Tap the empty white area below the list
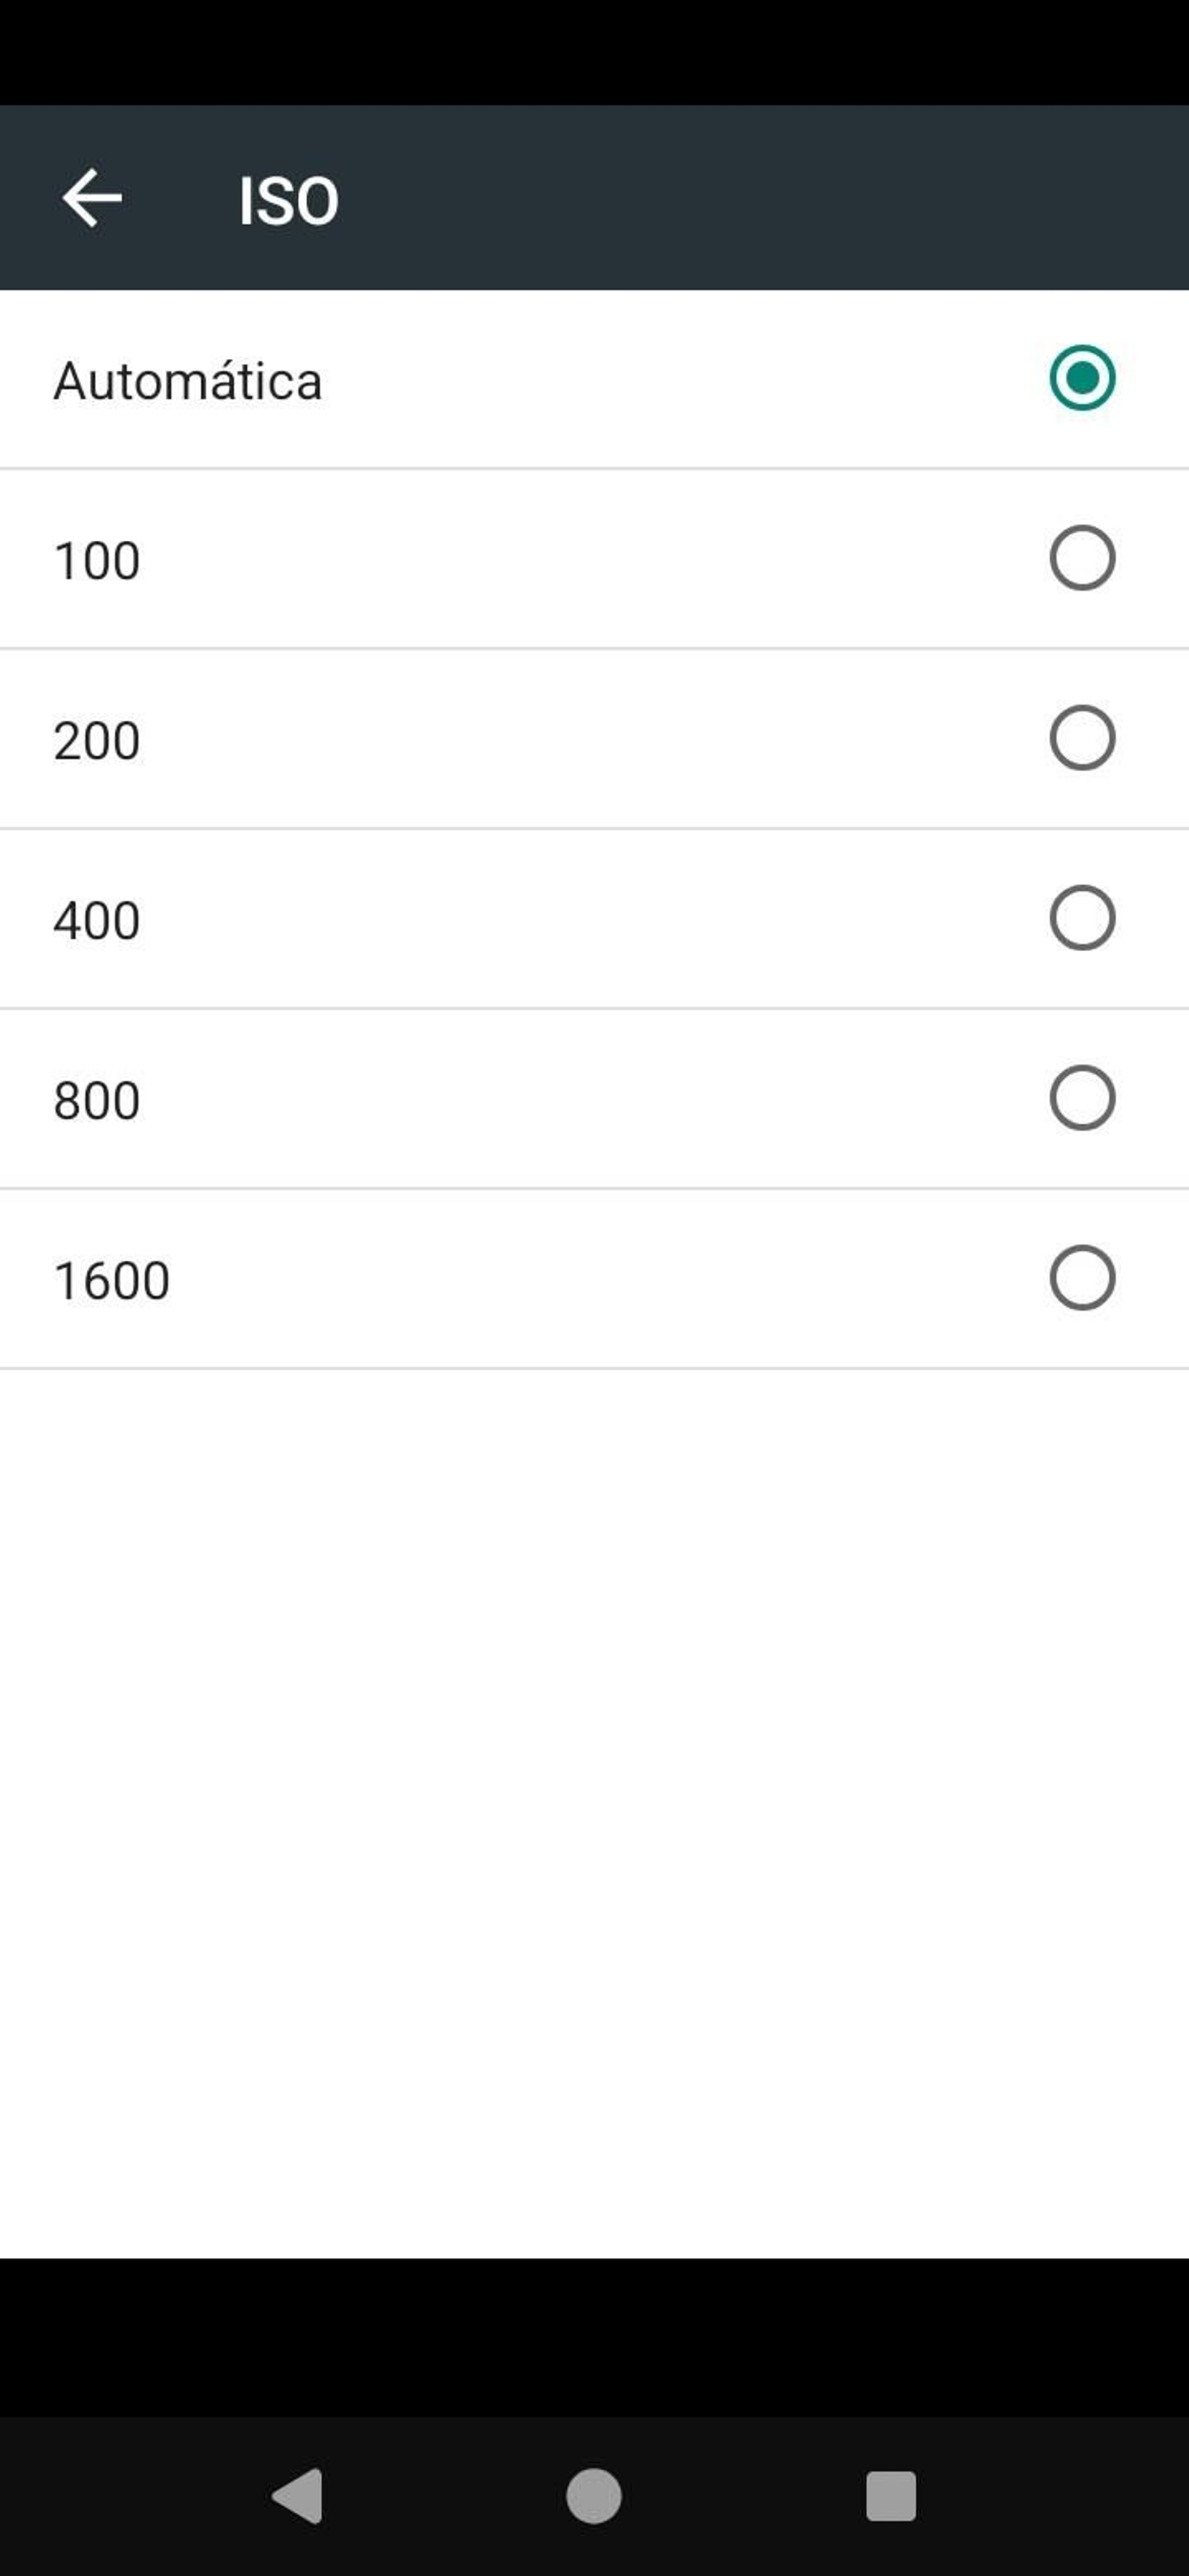 click(594, 1800)
